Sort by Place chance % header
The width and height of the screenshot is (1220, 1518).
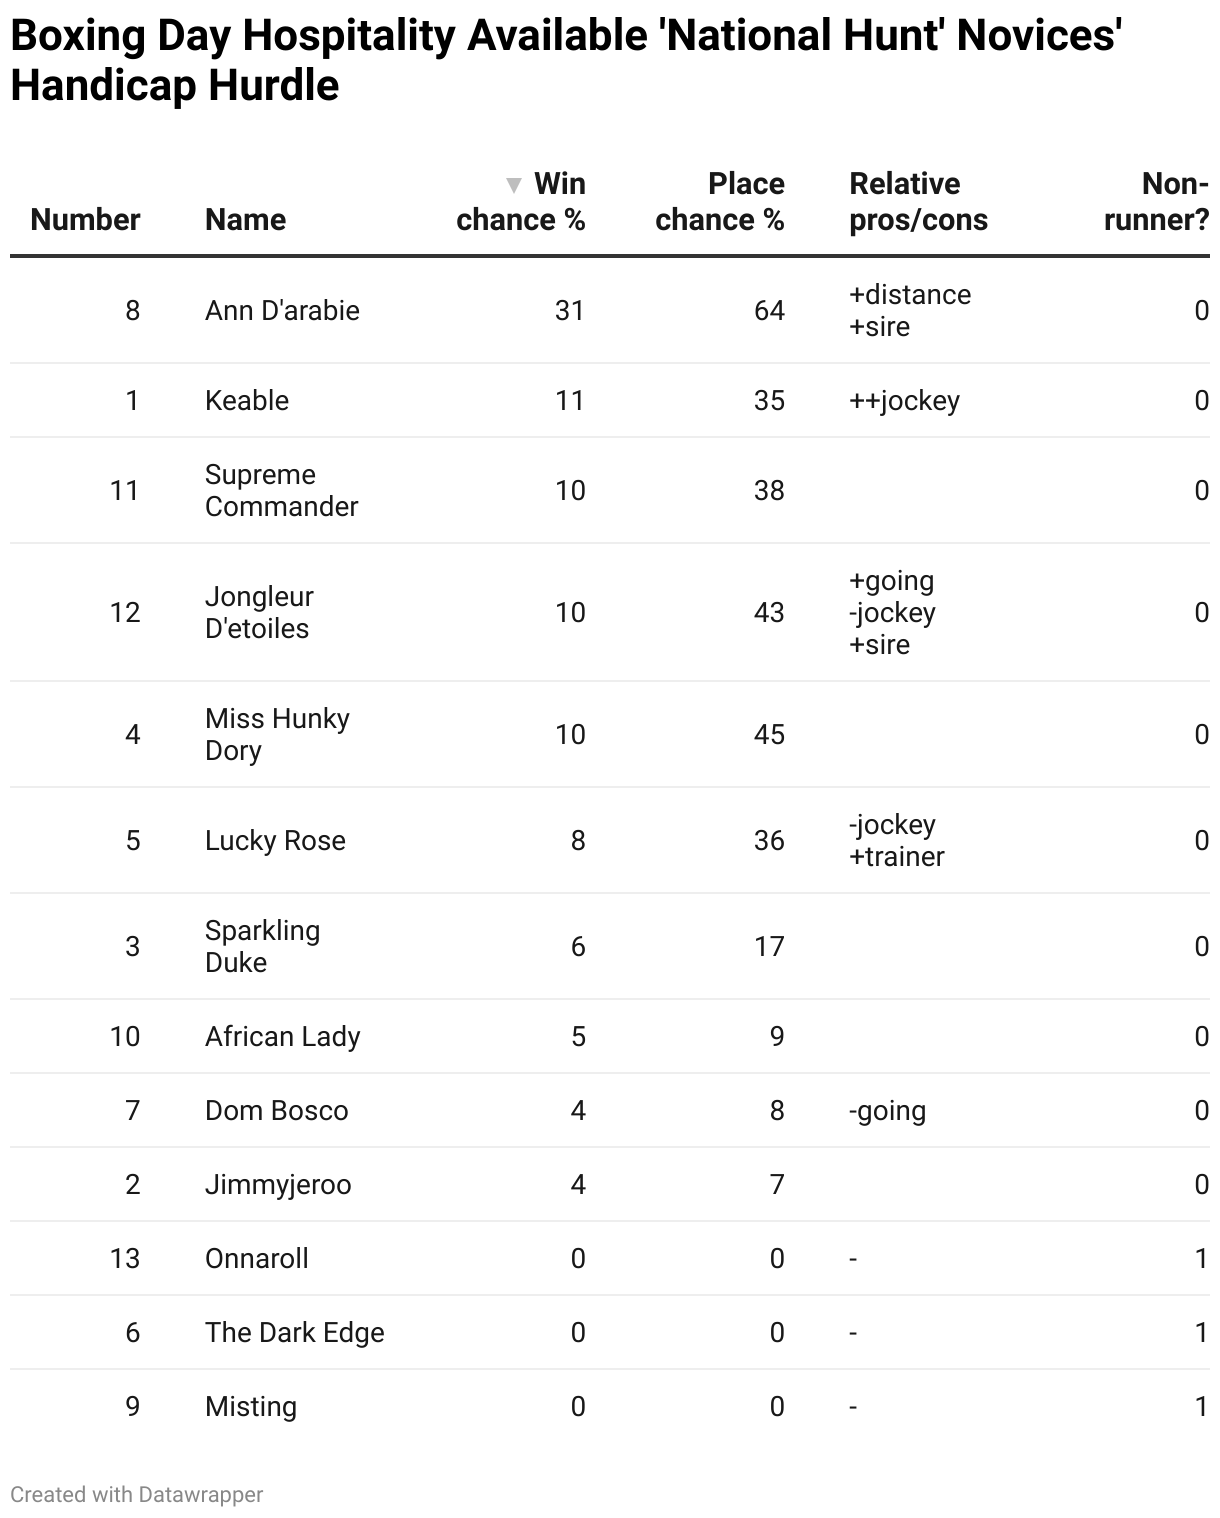(719, 202)
